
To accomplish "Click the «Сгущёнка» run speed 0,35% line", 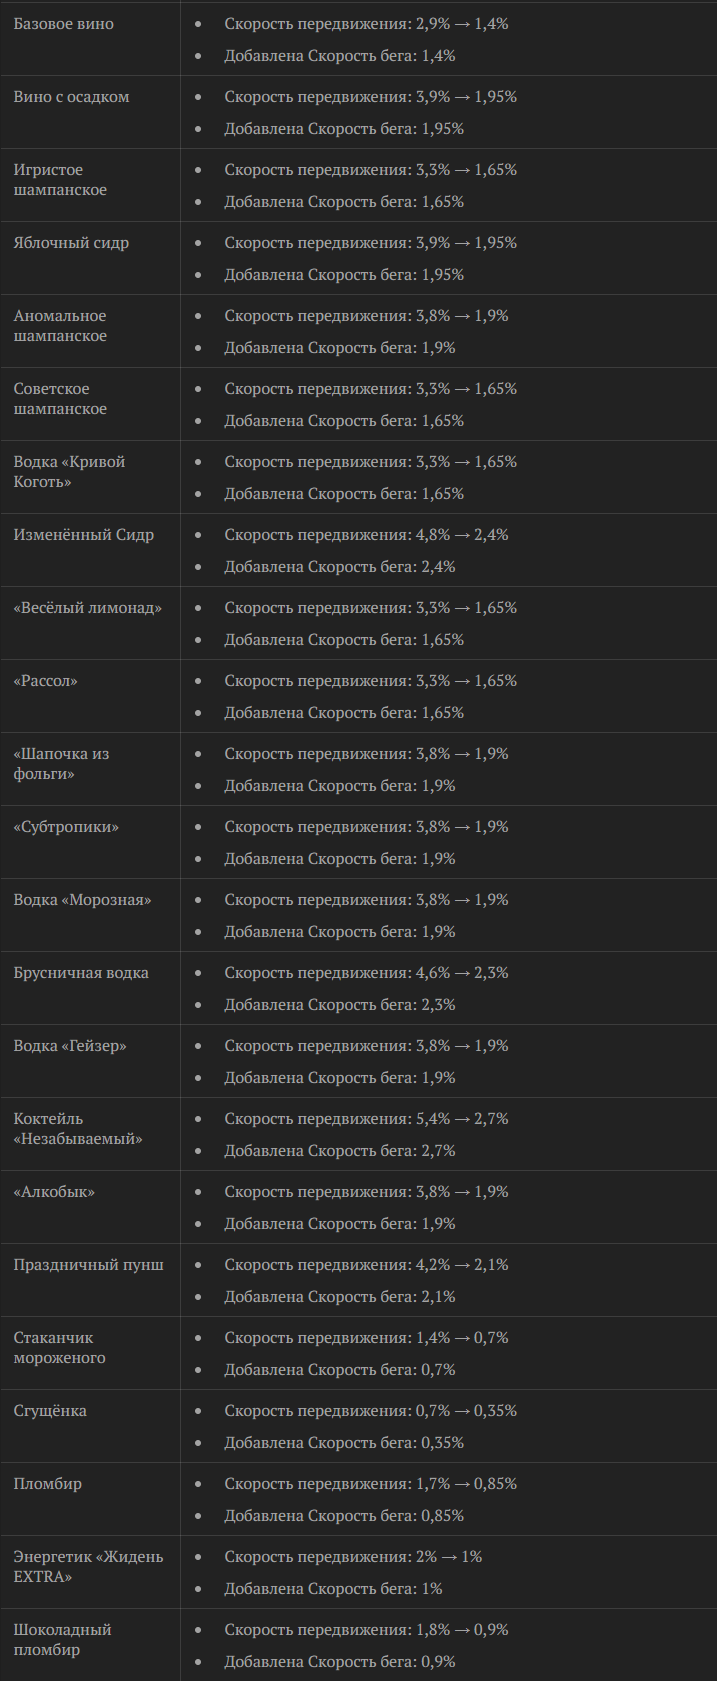I will point(344,1443).
